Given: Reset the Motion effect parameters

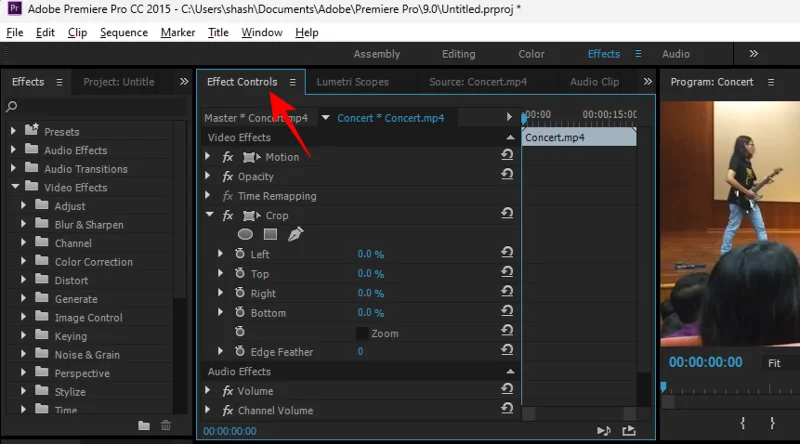Looking at the screenshot, I should point(507,157).
